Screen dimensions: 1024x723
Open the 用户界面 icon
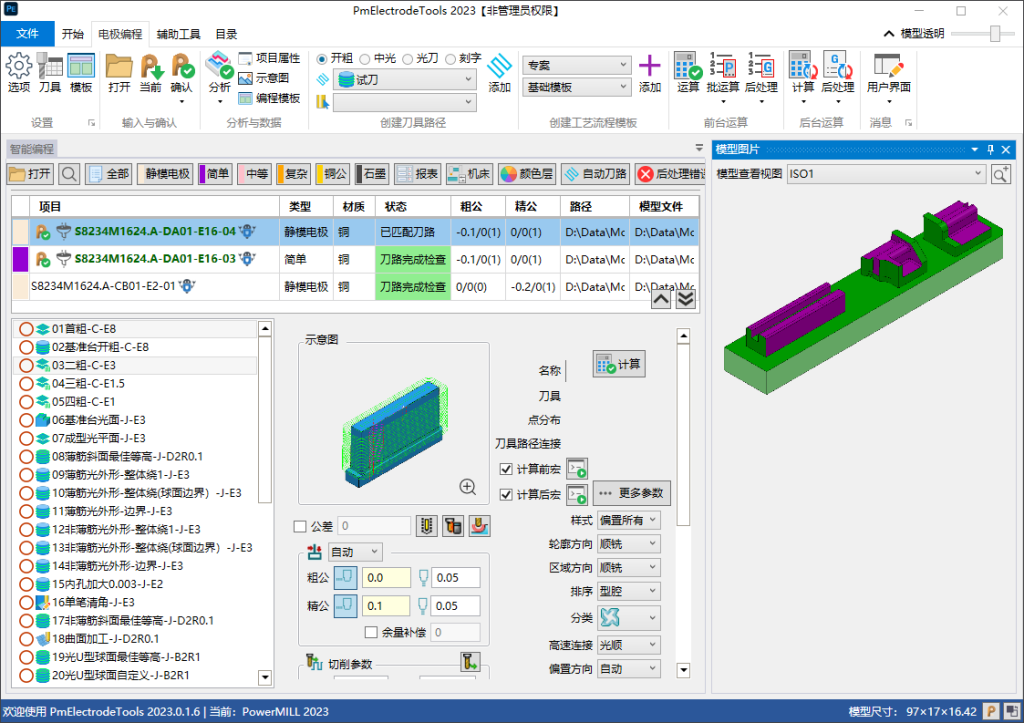pyautogui.click(x=889, y=72)
